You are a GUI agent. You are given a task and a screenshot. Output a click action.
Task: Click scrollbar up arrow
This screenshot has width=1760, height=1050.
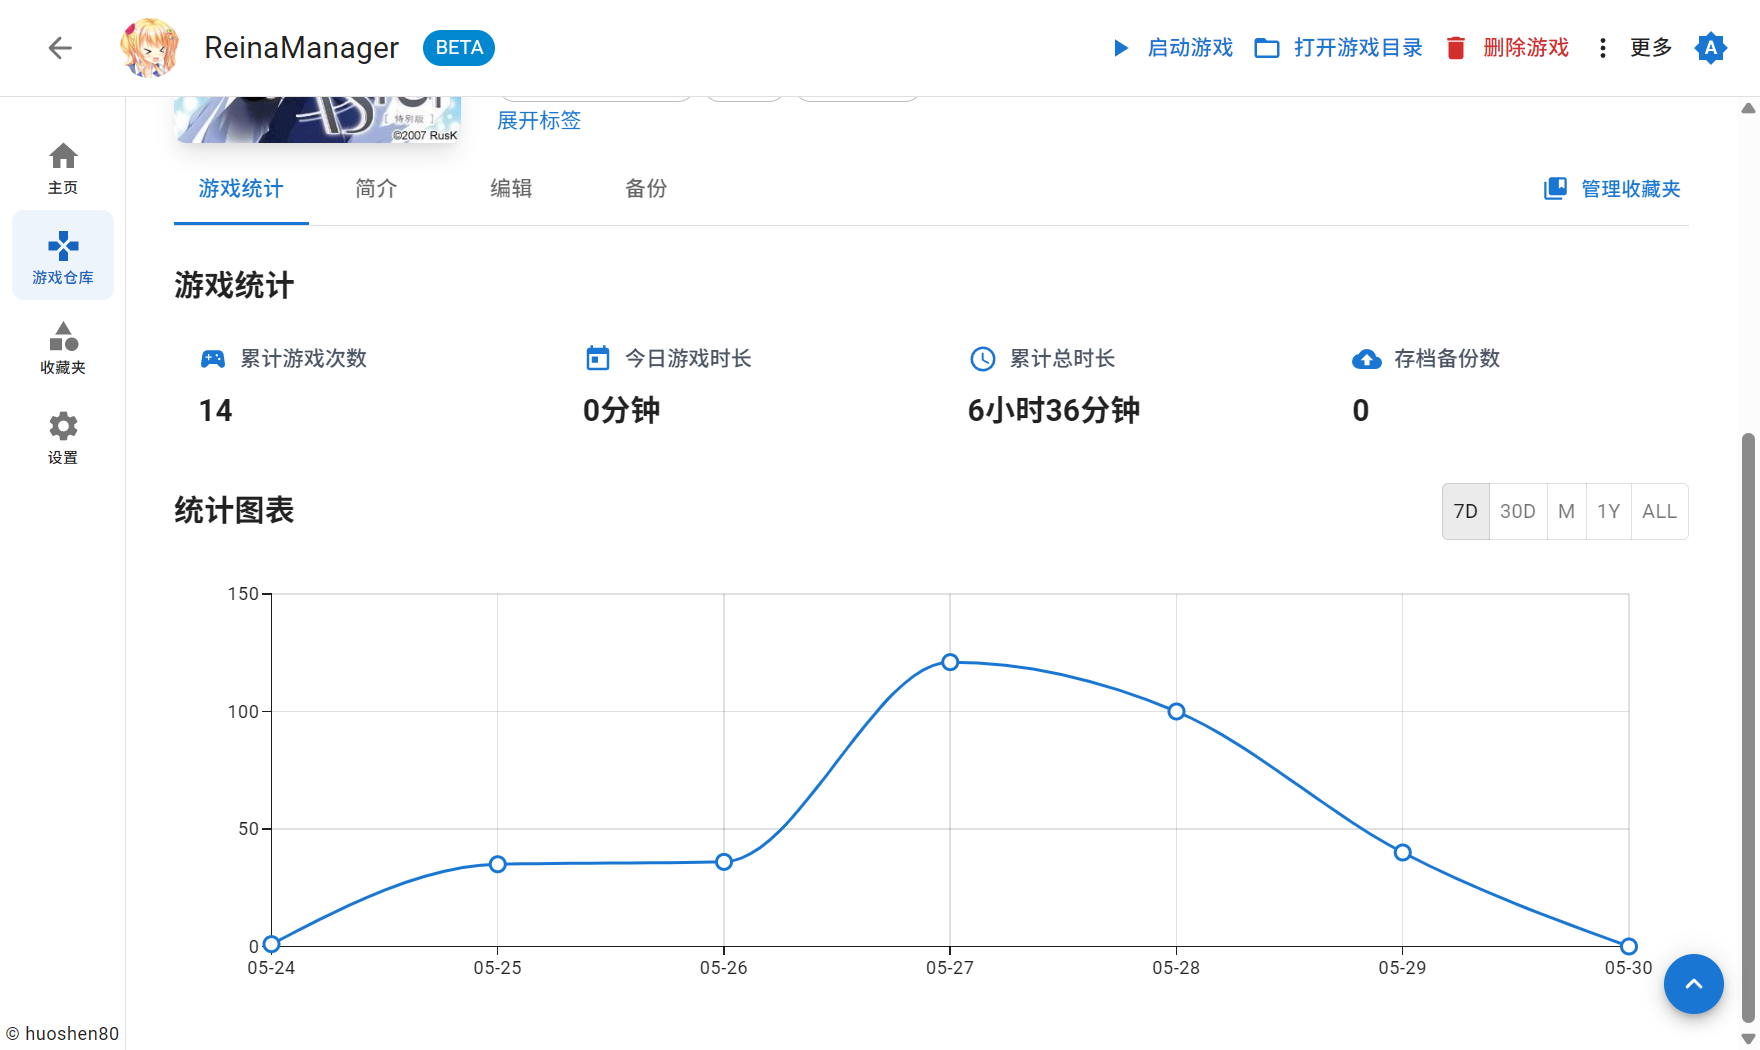tap(1748, 108)
